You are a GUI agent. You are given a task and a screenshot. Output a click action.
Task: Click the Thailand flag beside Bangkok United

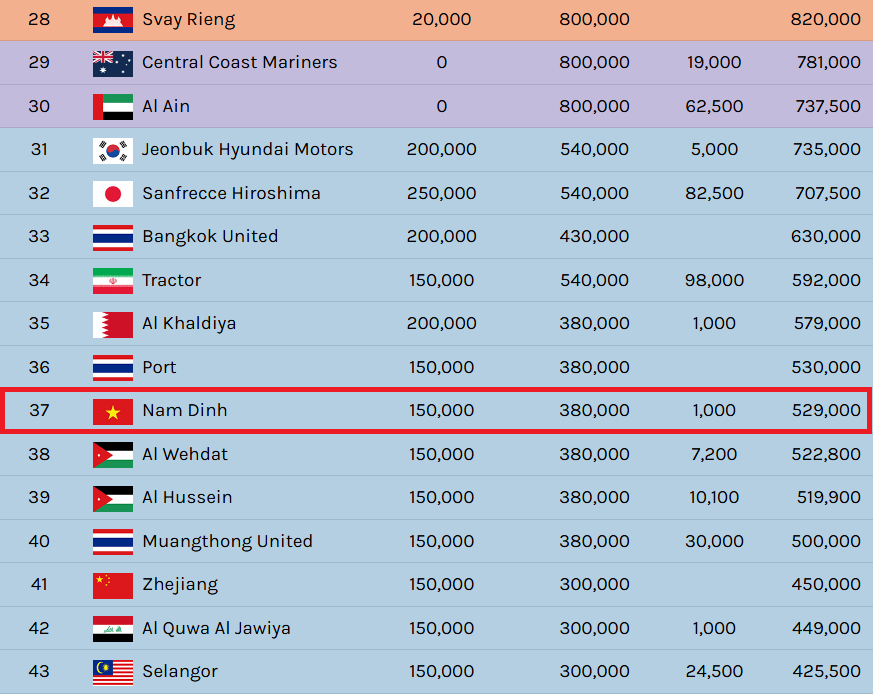tap(112, 237)
